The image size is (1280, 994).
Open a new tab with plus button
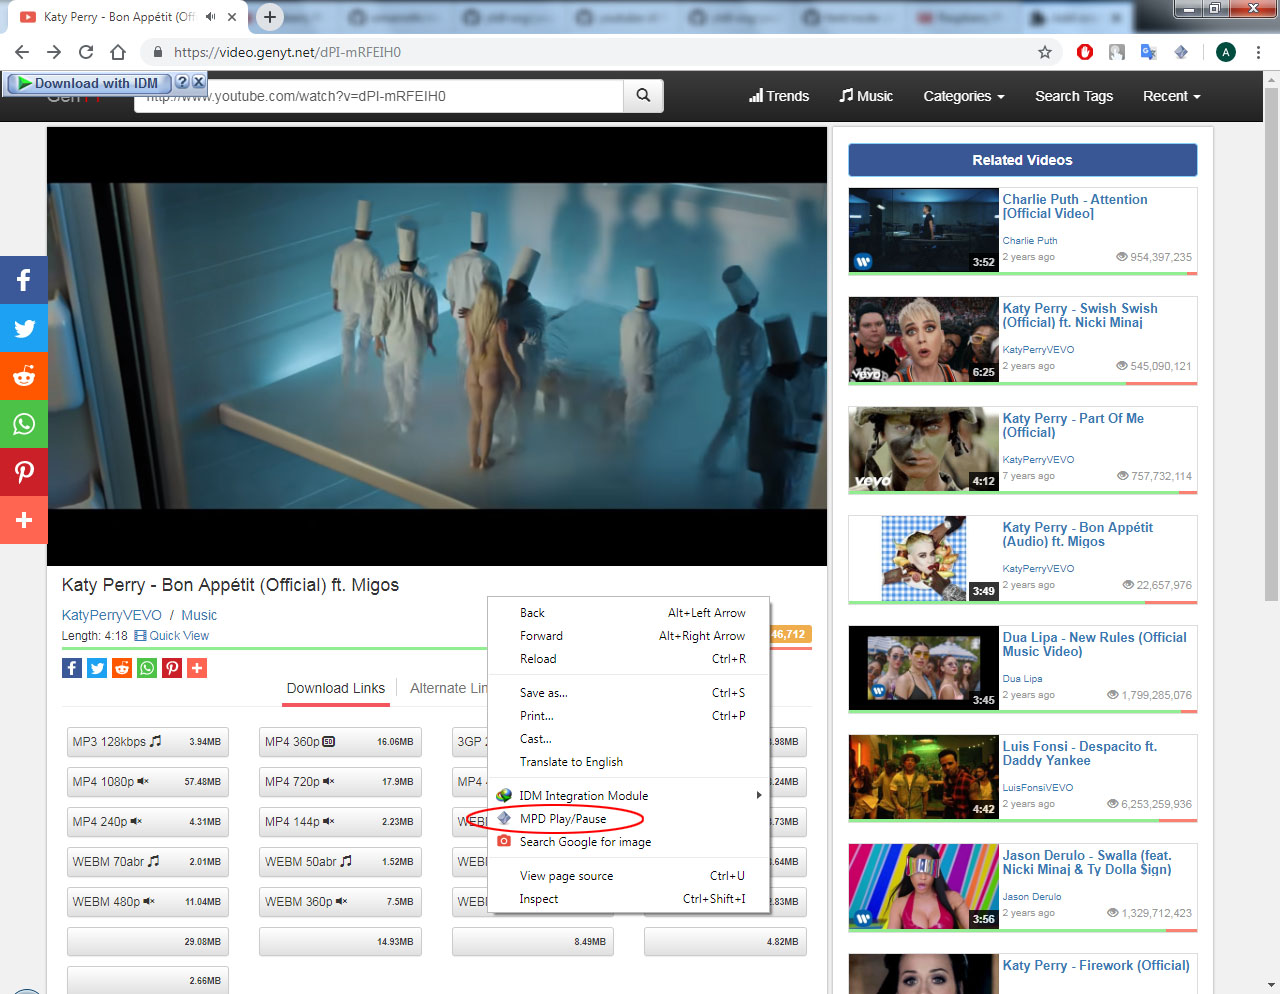(270, 17)
